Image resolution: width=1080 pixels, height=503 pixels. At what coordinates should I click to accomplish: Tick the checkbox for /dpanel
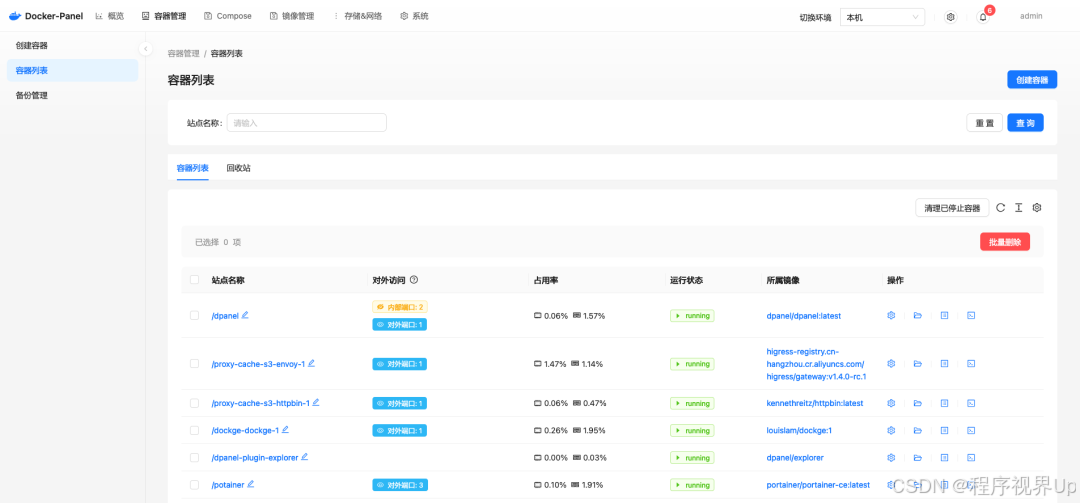click(194, 316)
